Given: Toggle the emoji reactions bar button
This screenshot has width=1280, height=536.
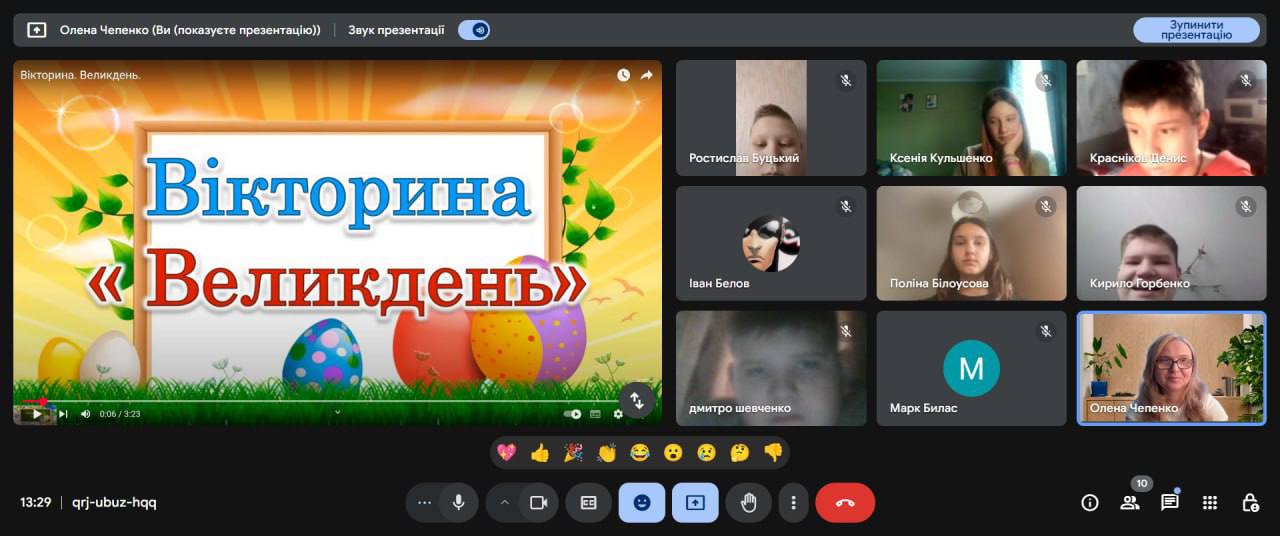Looking at the screenshot, I should (x=642, y=503).
